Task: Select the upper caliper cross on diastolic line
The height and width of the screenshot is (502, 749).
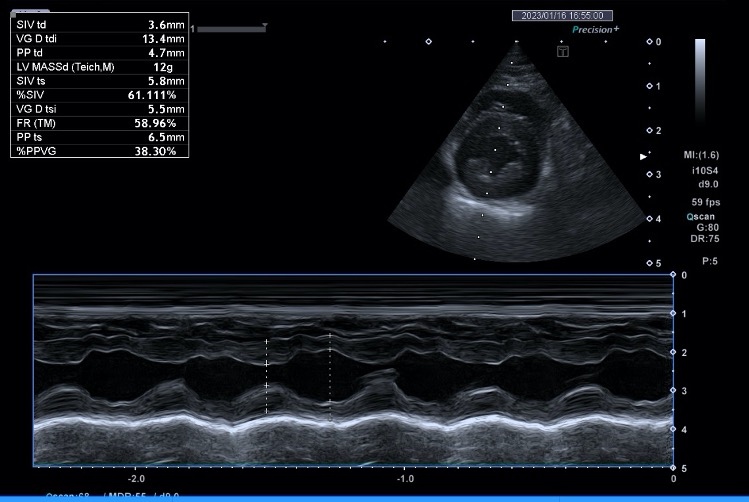Action: point(267,342)
